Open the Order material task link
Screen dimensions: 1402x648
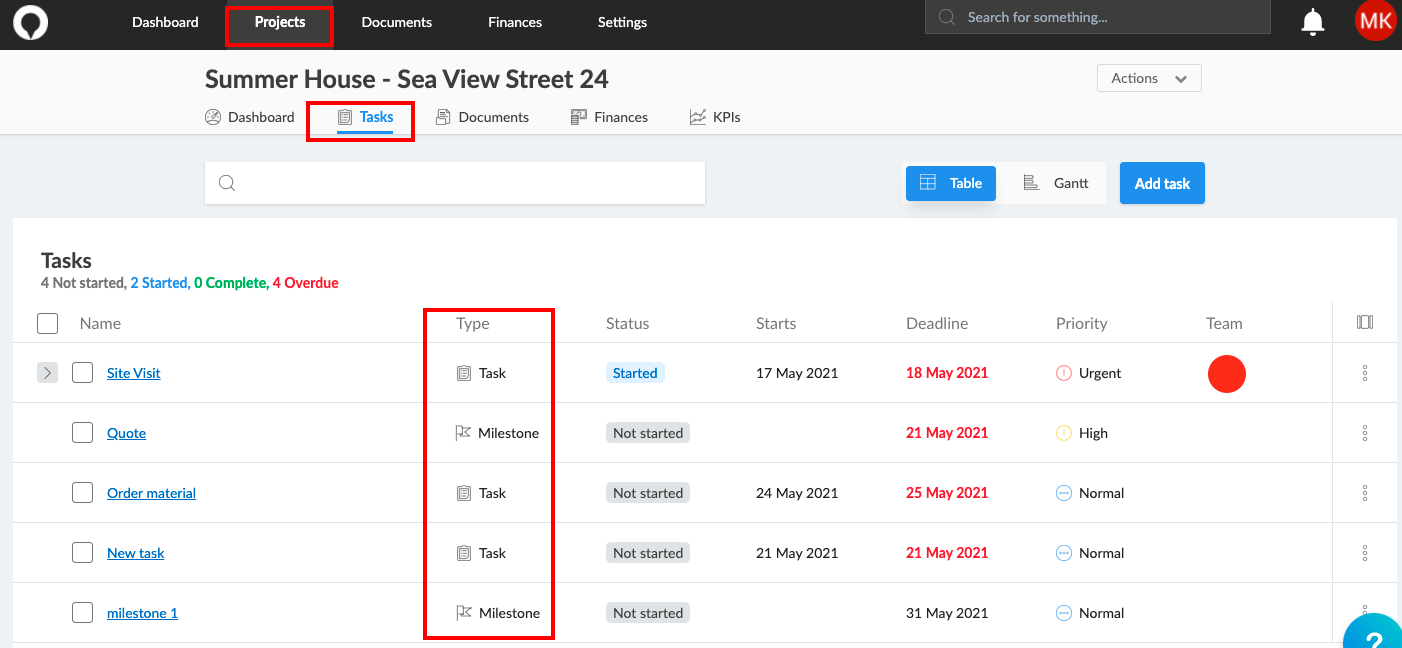[151, 493]
